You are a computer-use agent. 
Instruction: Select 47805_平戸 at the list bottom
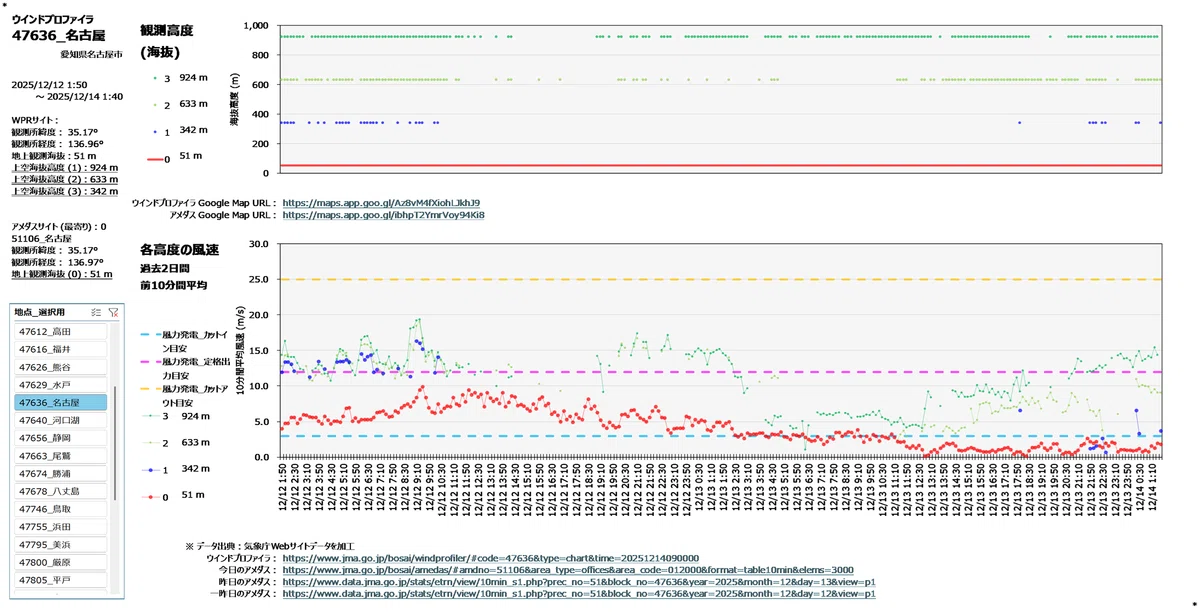pos(60,580)
